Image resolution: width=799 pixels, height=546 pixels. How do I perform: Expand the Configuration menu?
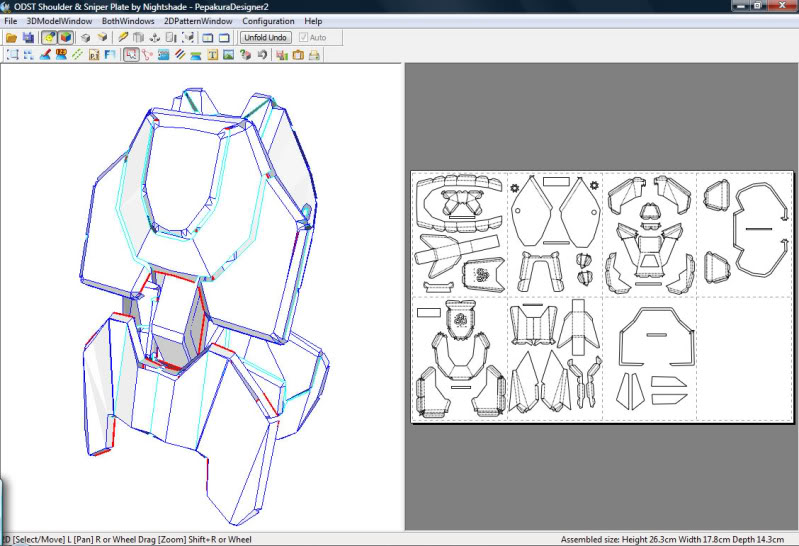268,21
